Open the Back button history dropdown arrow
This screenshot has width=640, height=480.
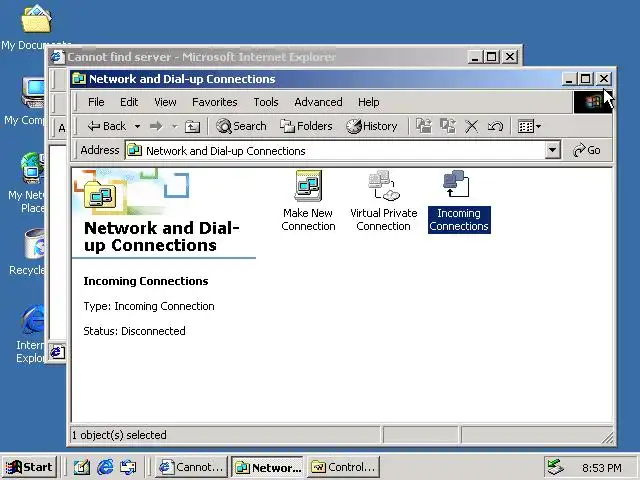click(x=138, y=127)
